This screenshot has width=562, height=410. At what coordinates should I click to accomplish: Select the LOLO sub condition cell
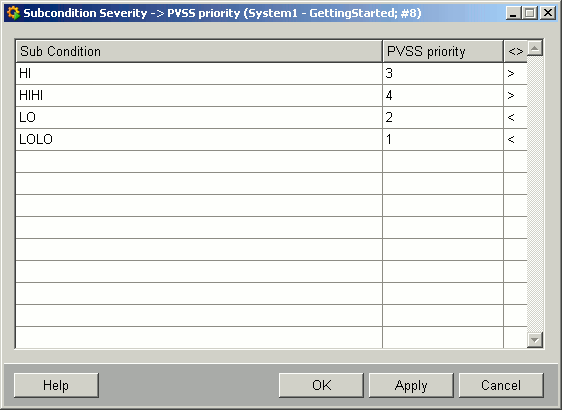point(199,139)
